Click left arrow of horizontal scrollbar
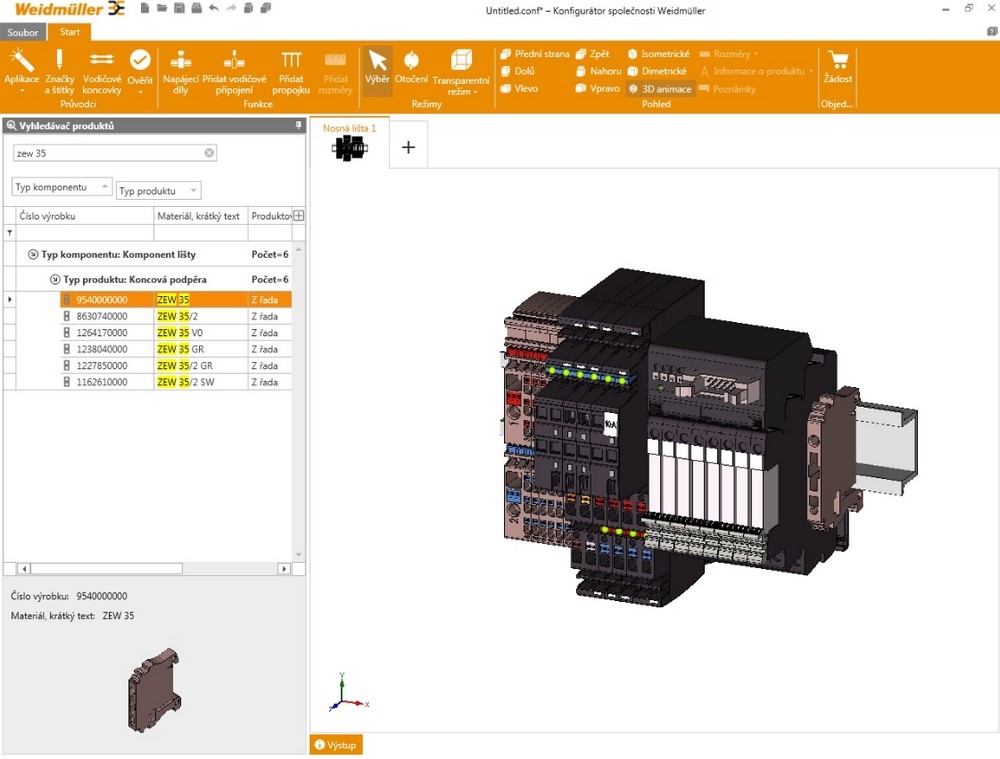This screenshot has width=1000, height=759. (24, 568)
